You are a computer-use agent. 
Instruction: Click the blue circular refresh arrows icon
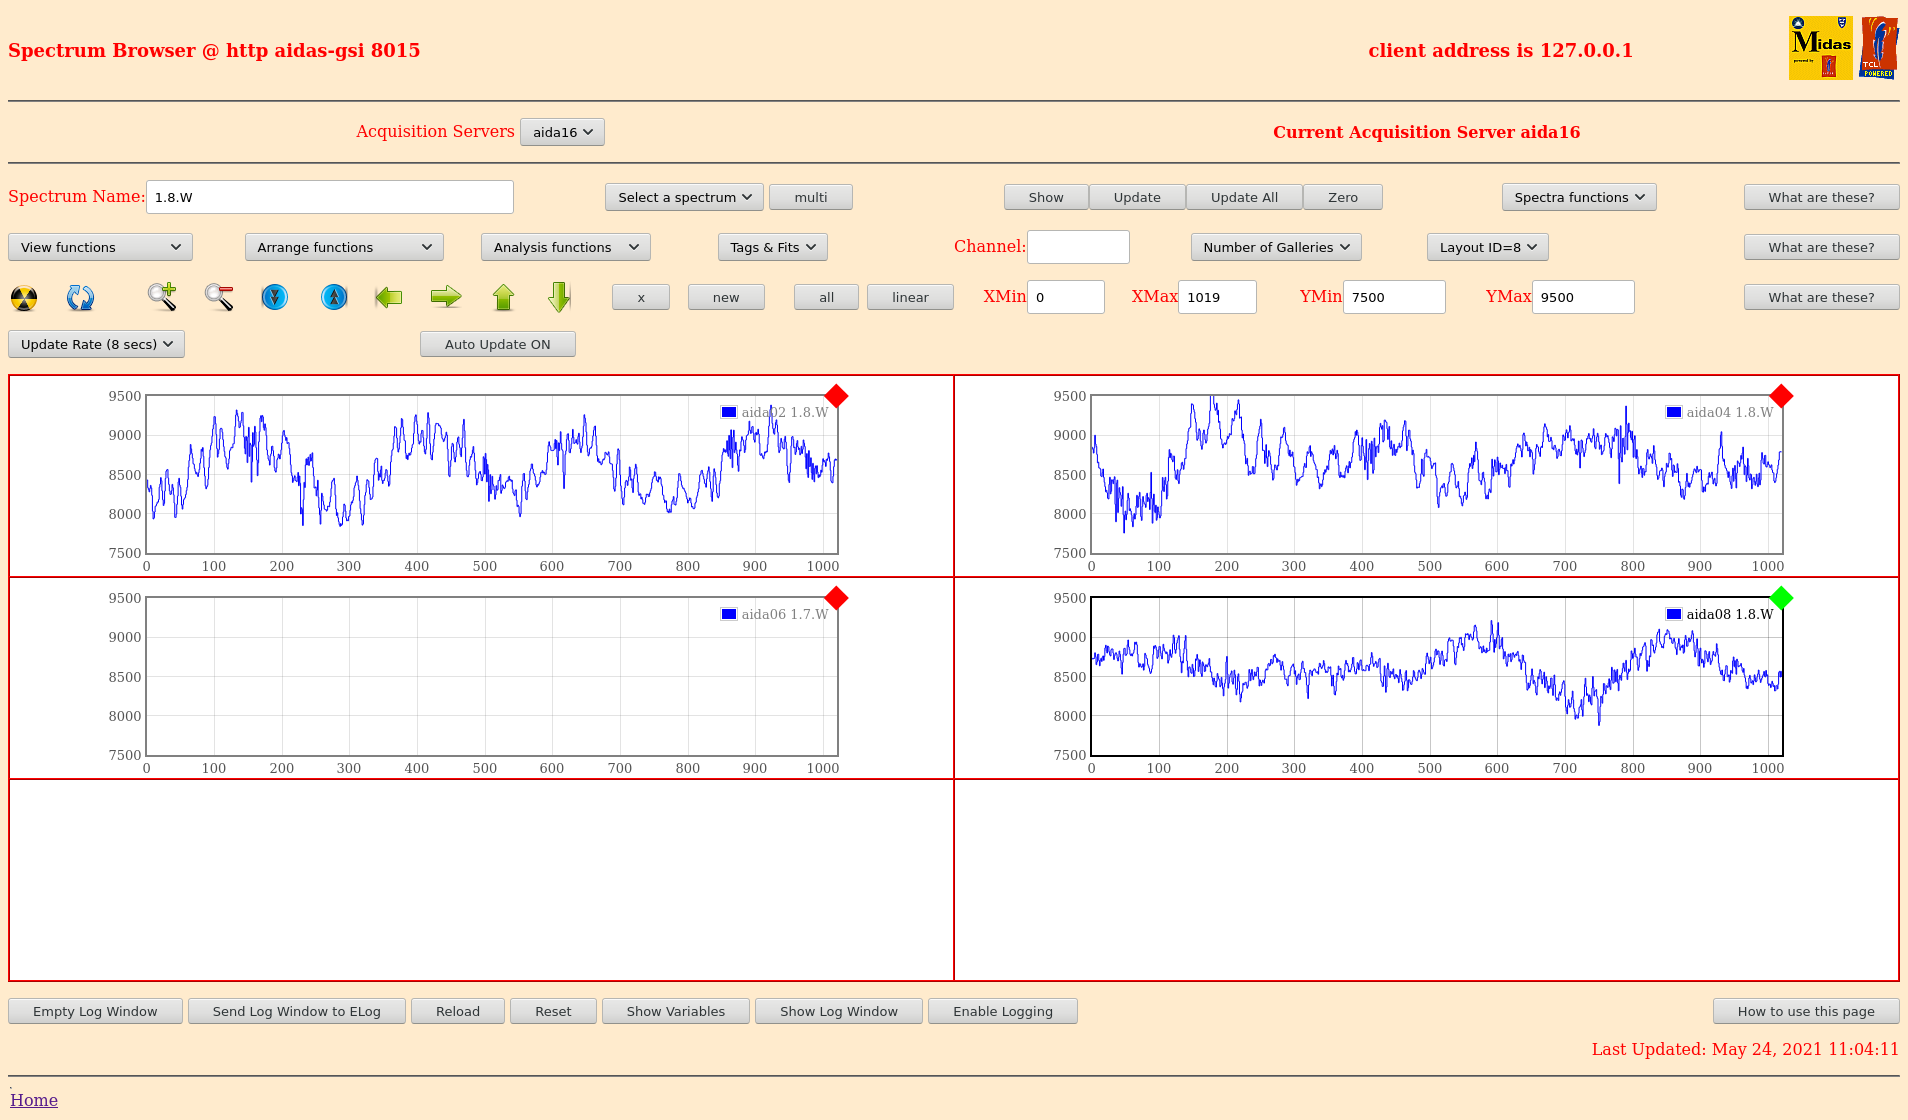80,298
